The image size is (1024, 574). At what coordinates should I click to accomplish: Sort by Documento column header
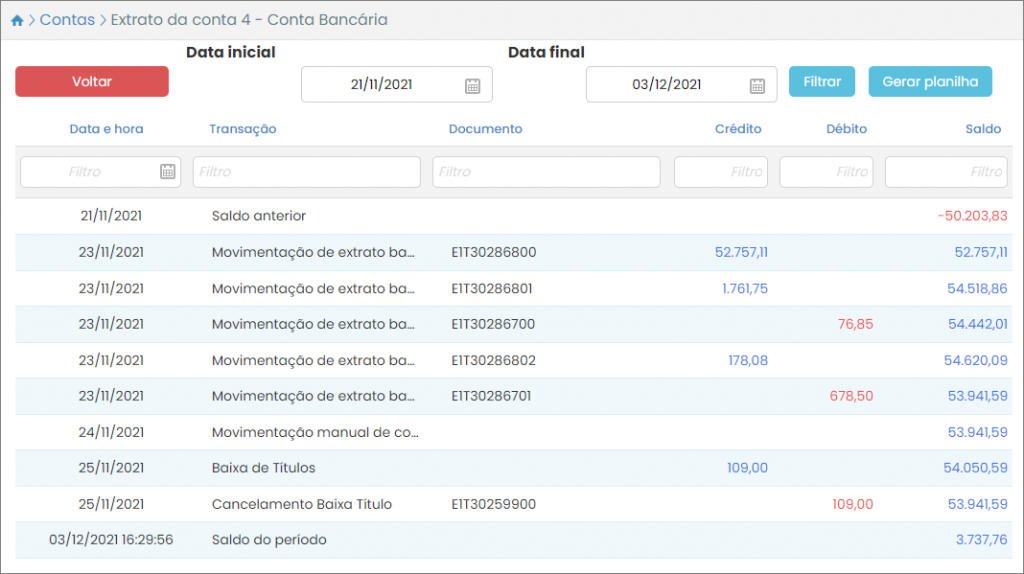click(x=485, y=129)
